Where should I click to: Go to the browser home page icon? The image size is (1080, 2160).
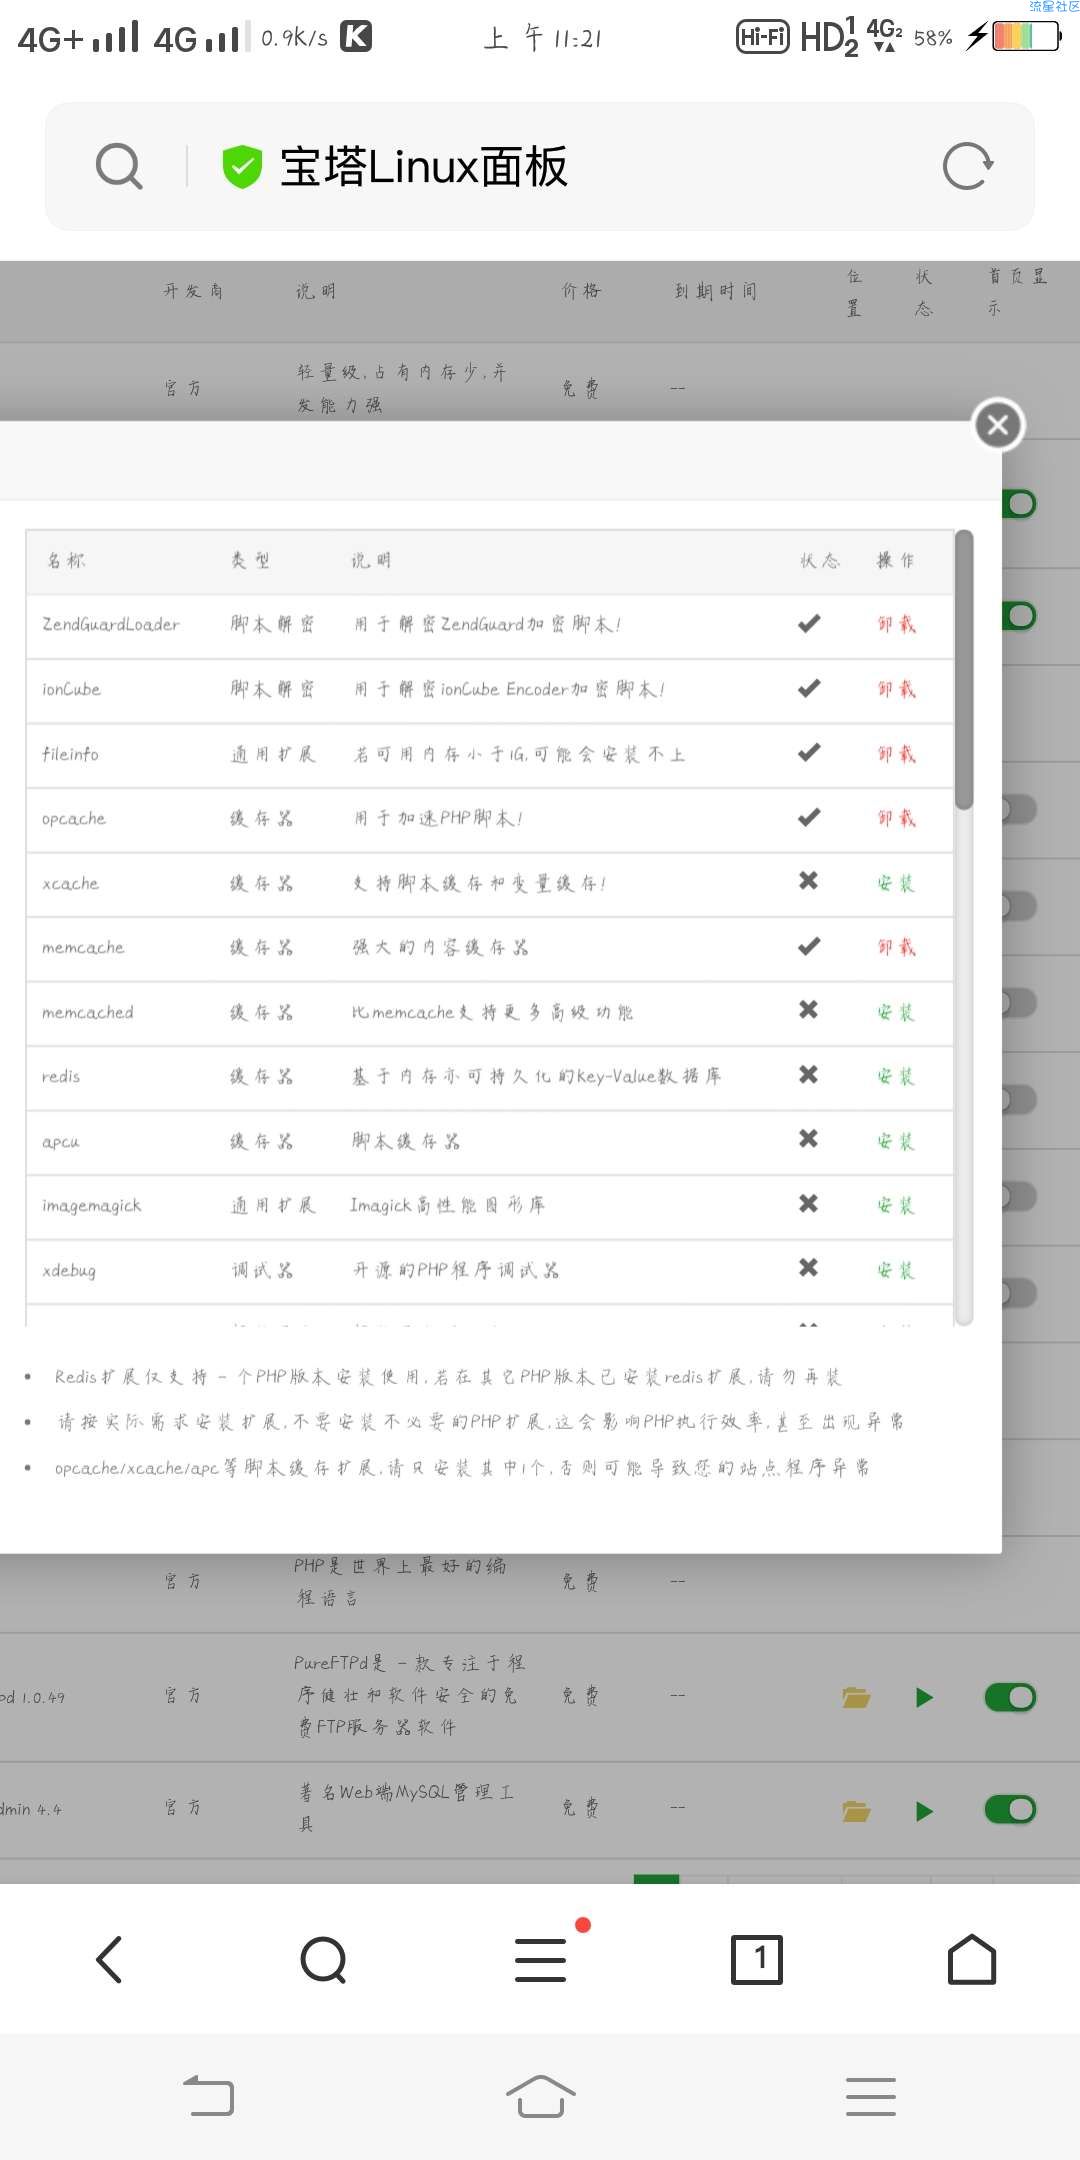pyautogui.click(x=972, y=1959)
